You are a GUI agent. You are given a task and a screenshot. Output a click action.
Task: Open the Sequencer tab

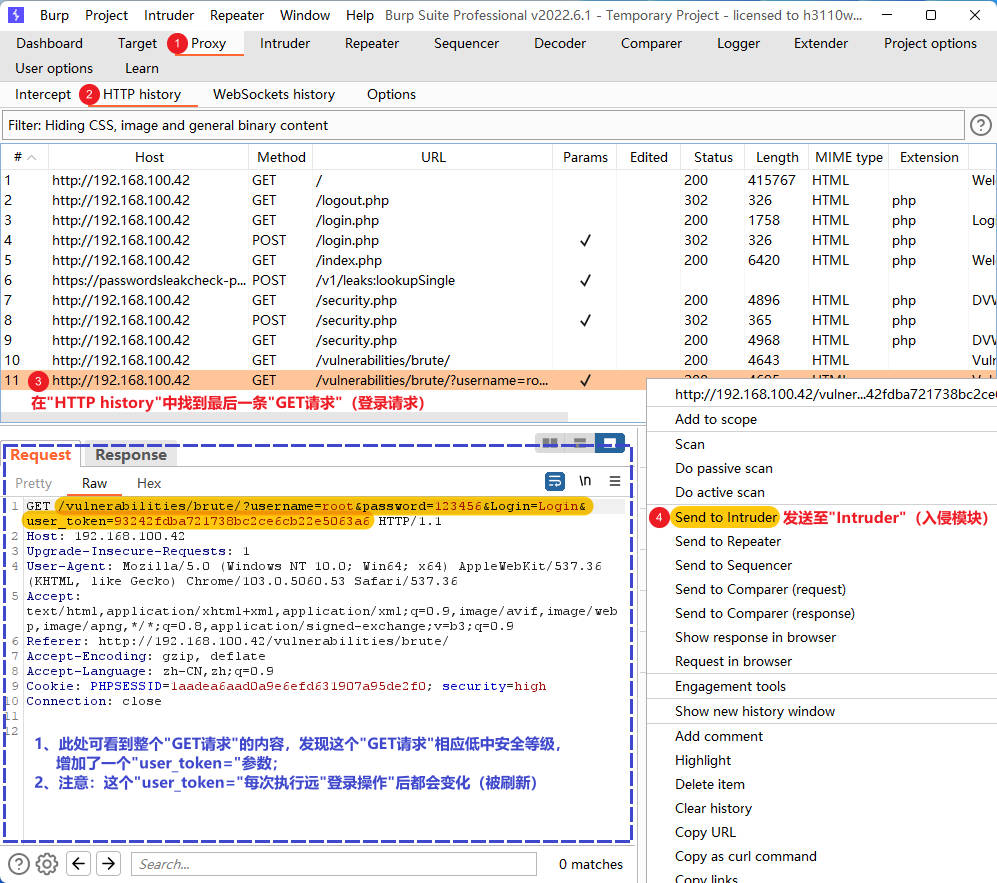(x=466, y=43)
